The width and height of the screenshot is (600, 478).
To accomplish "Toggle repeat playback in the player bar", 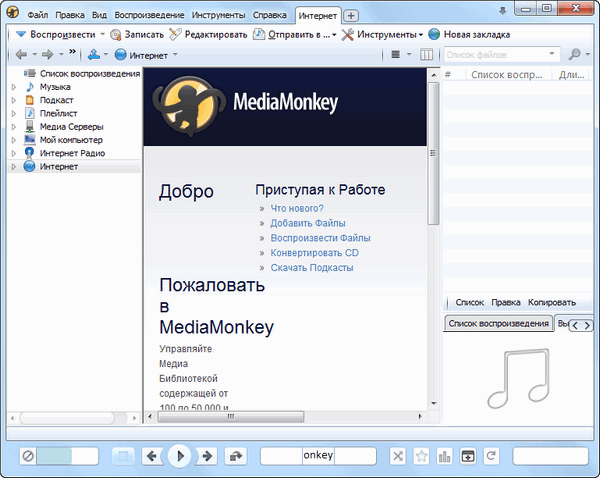I will 491,456.
